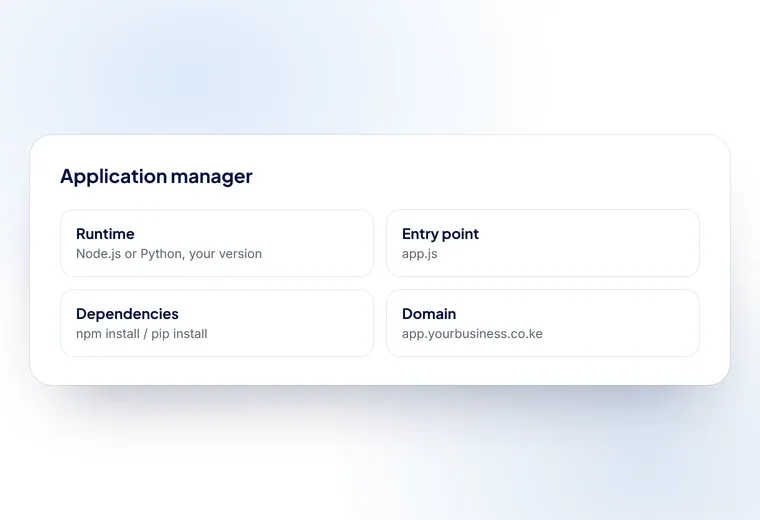
Task: Click 'npm install / pip install' text
Action: tap(142, 334)
